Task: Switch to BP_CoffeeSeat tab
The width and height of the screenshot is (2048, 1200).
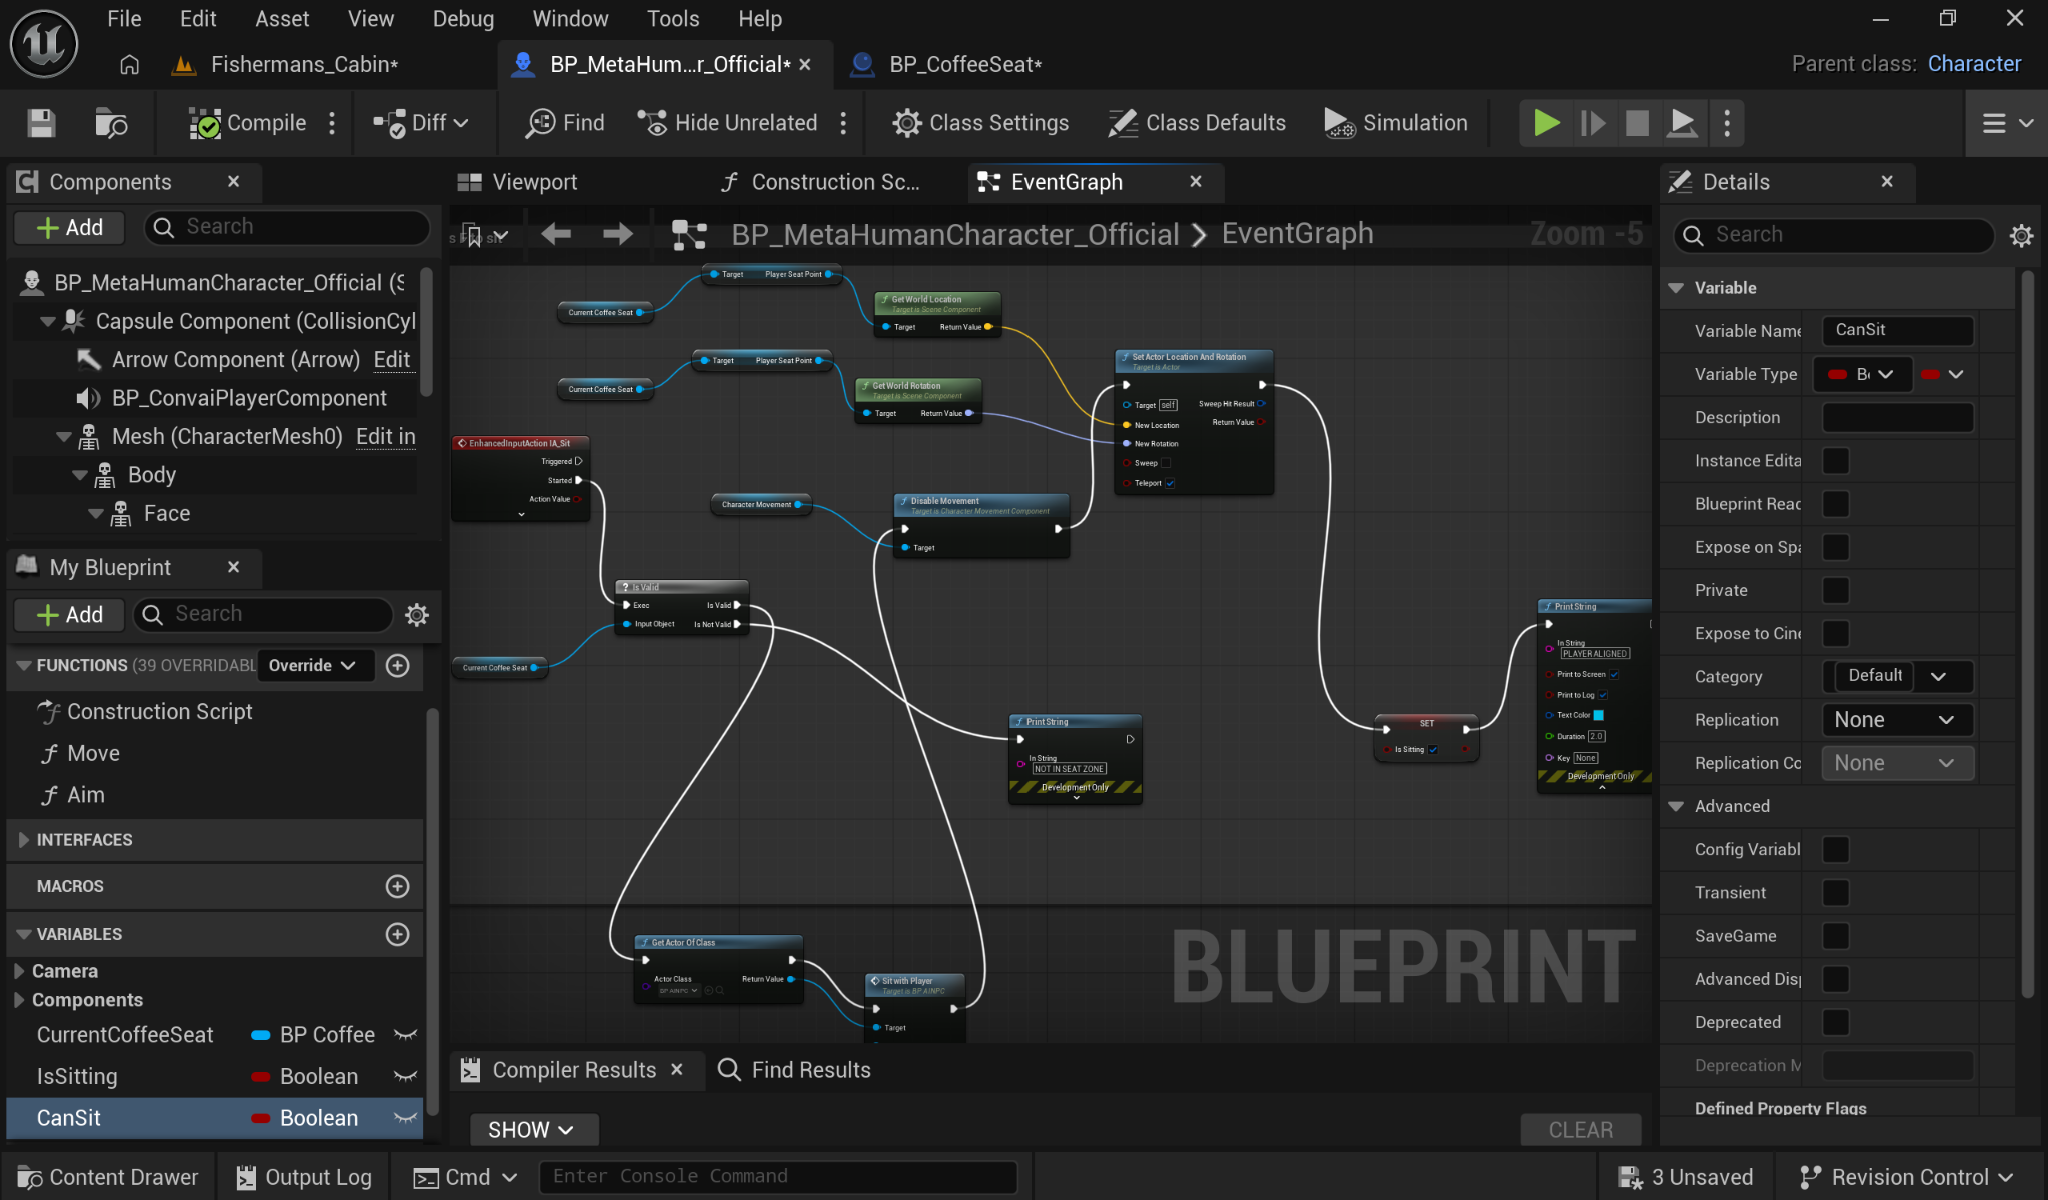Action: coord(946,65)
